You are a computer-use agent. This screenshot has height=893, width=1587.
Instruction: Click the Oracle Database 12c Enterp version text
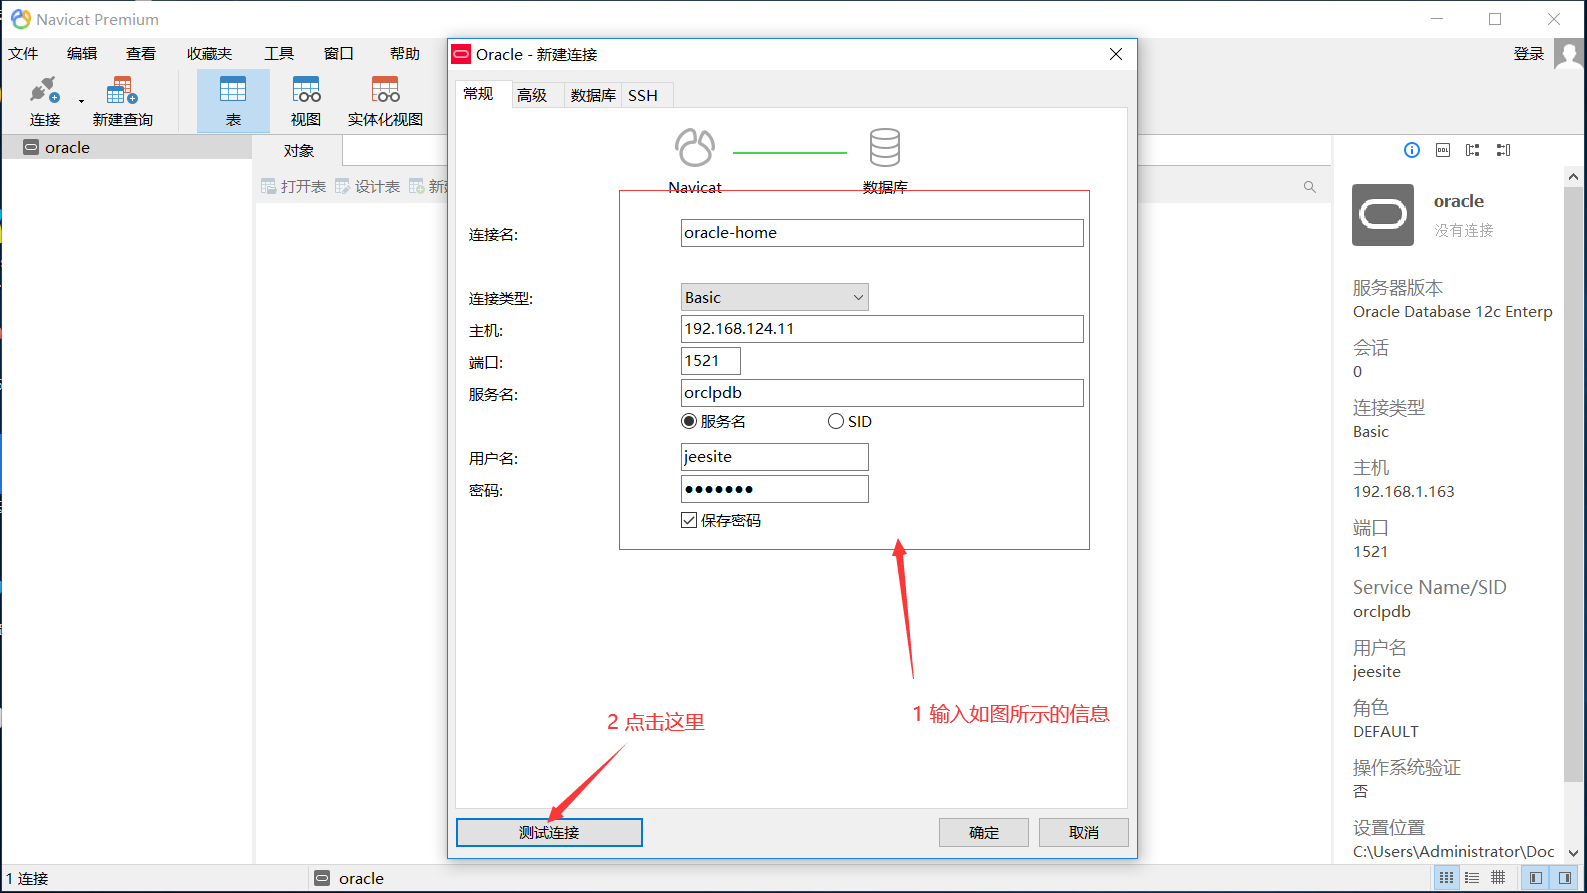[1453, 312]
